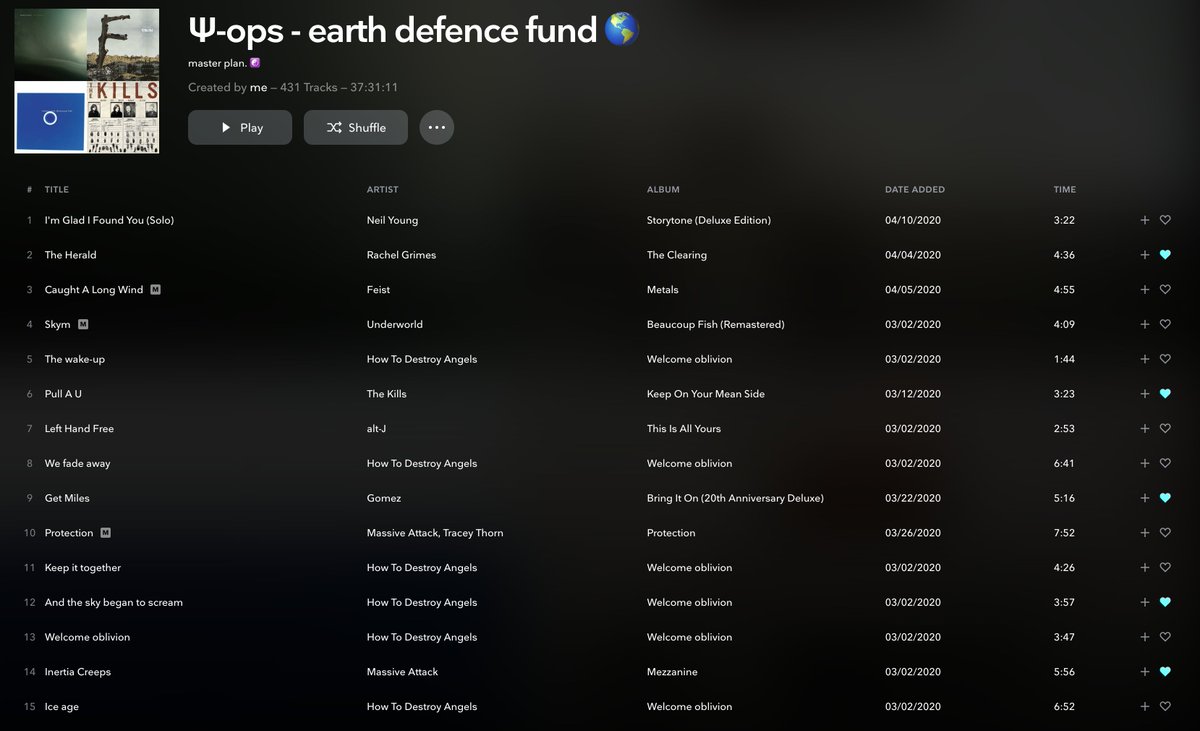
Task: Open album This Is All Yours
Action: click(684, 429)
